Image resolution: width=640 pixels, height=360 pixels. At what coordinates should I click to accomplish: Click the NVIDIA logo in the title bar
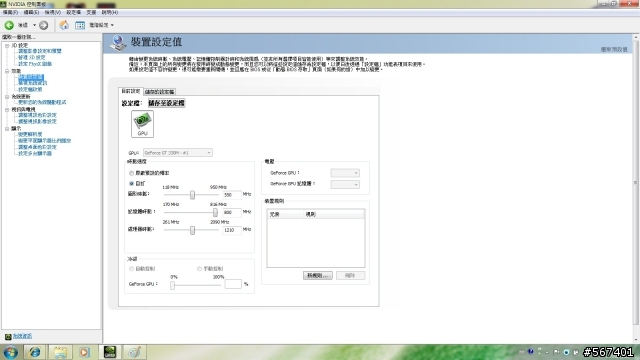[3, 4]
